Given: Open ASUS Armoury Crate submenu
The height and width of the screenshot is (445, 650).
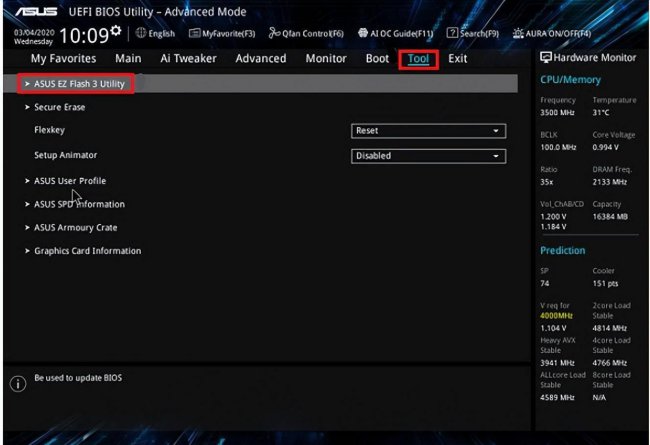Looking at the screenshot, I should pos(75,228).
